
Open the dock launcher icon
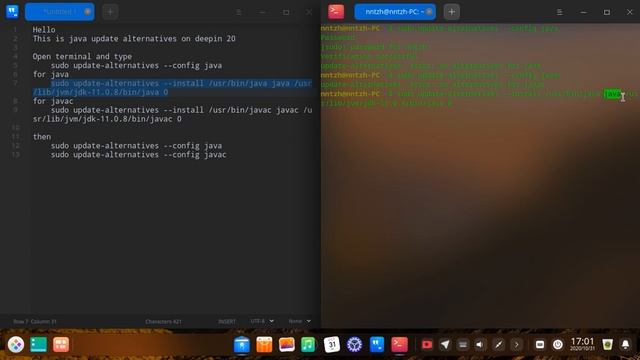point(16,344)
